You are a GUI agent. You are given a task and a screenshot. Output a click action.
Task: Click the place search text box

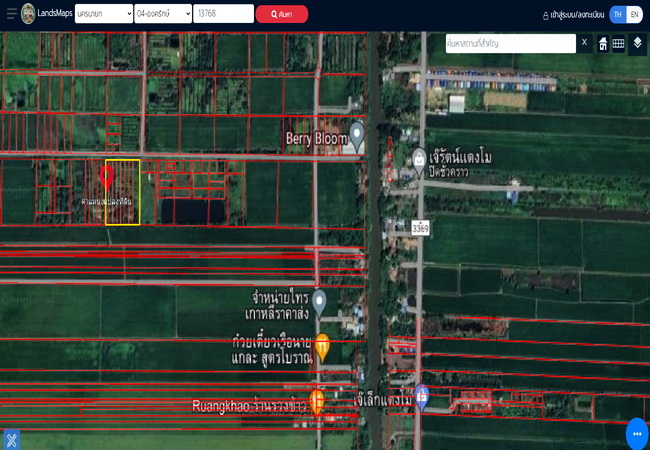[x=510, y=43]
